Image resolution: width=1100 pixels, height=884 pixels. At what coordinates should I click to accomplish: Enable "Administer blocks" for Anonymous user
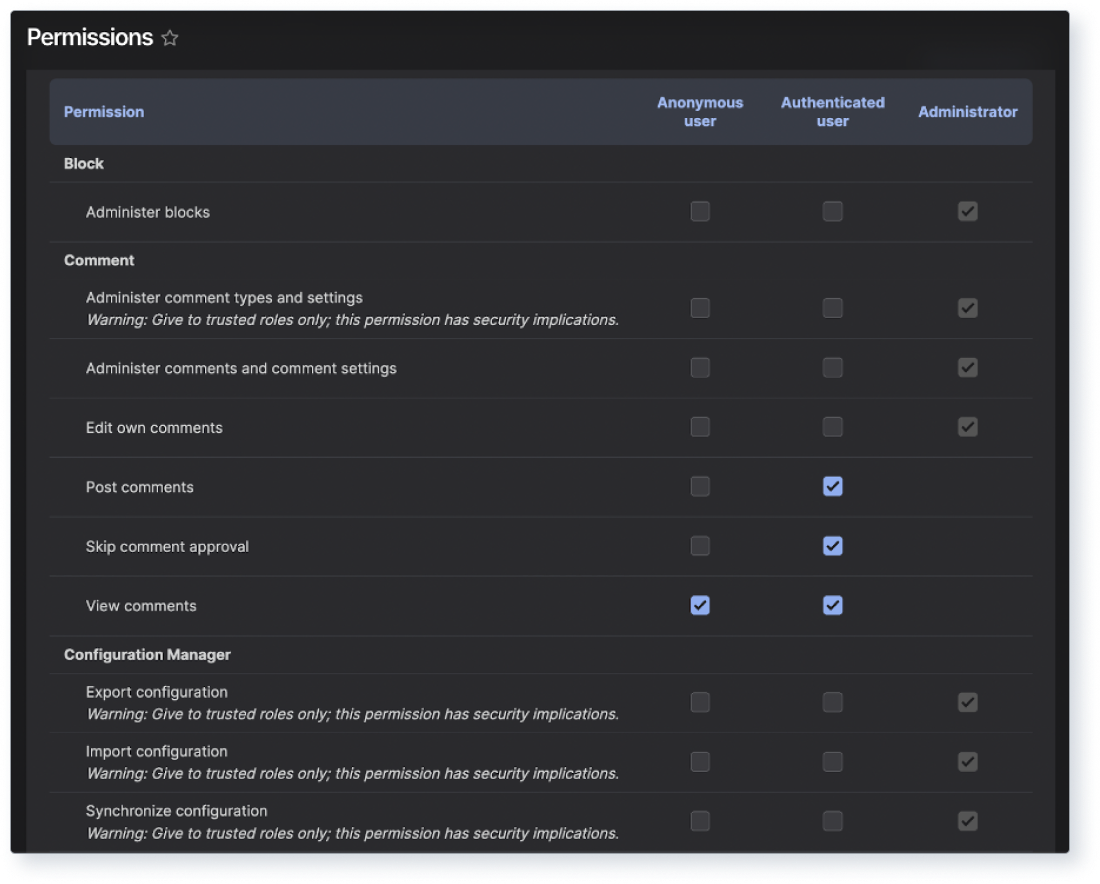[700, 211]
